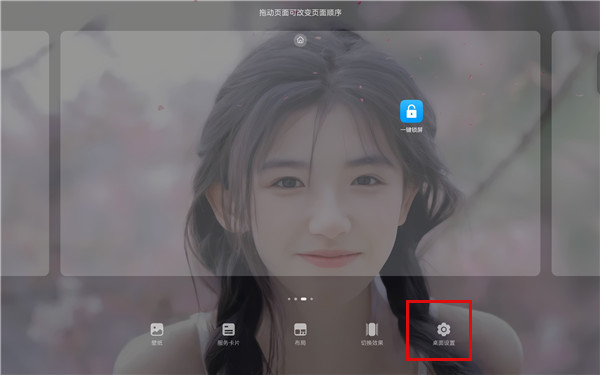The height and width of the screenshot is (375, 600).
Task: Select the previous page preview on left edge
Action: (25, 153)
